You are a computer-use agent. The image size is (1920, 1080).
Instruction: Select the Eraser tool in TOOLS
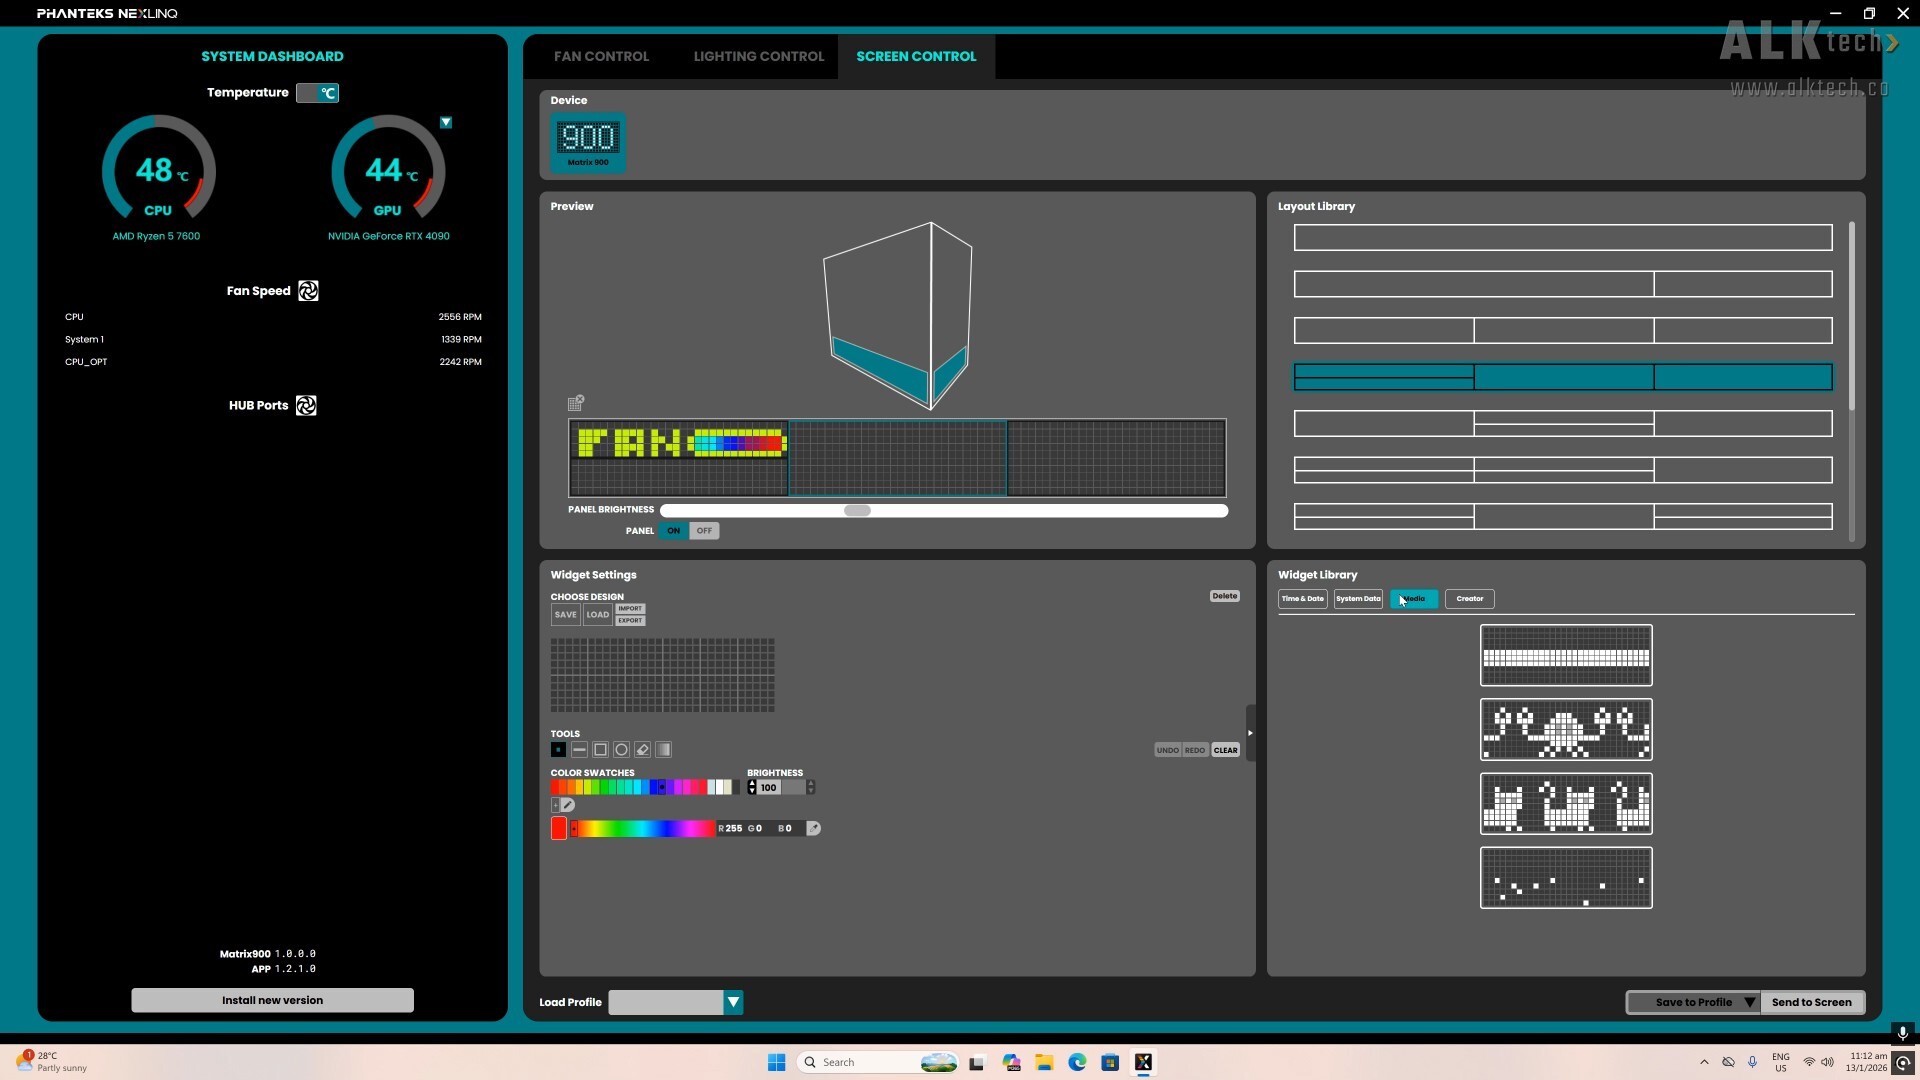point(642,750)
